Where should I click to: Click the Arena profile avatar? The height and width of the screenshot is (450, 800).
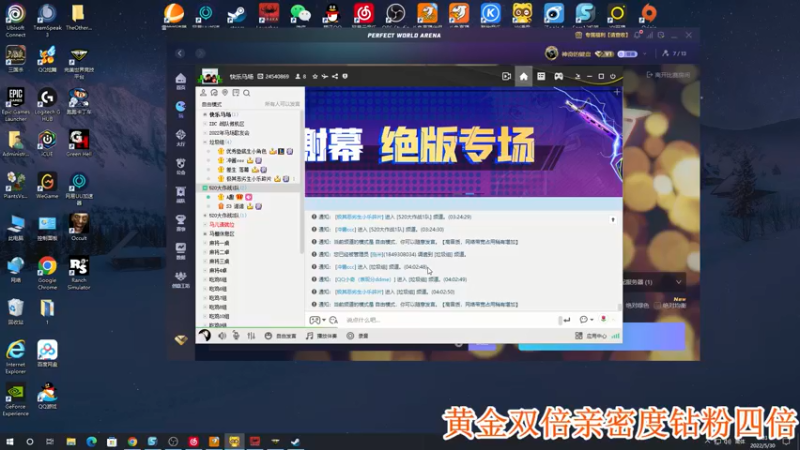552,53
